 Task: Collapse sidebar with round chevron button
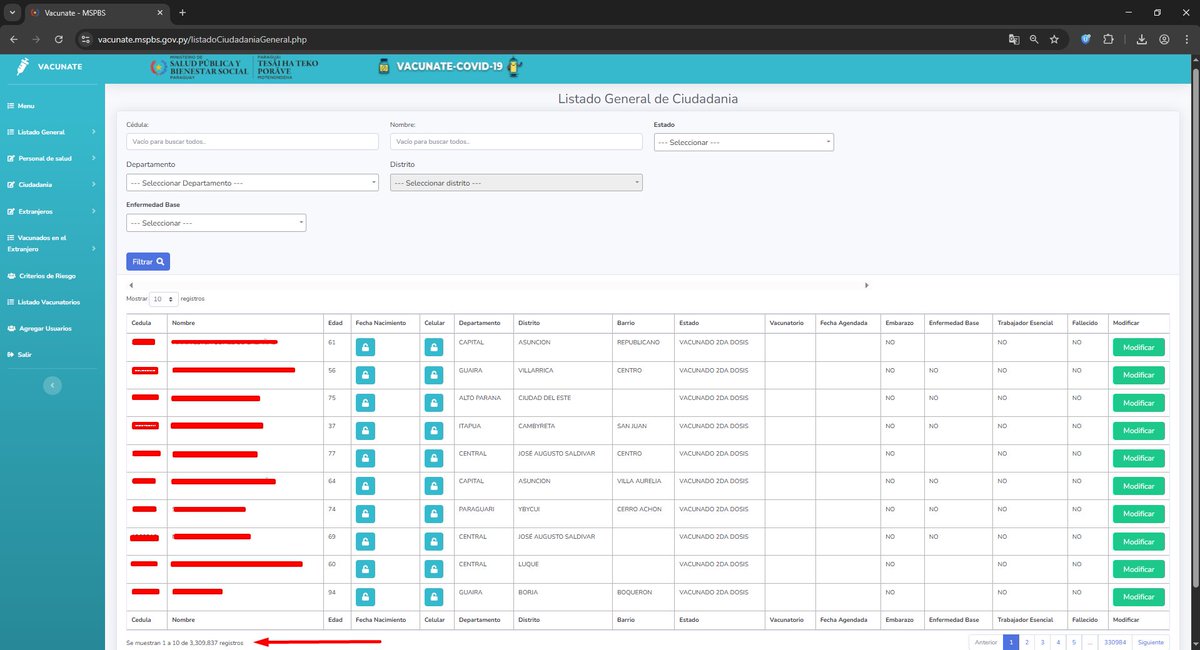(x=54, y=385)
